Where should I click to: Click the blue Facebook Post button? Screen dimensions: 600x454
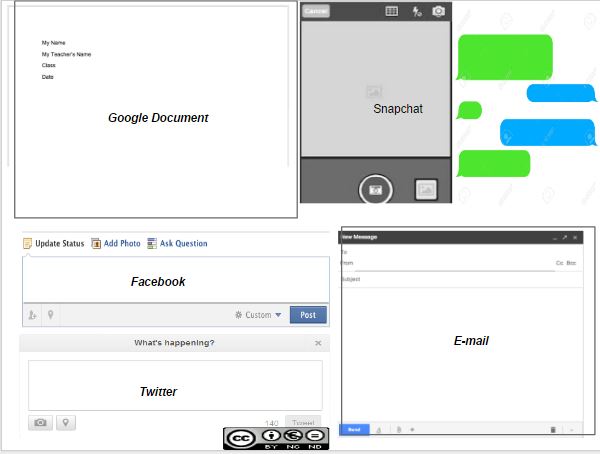pos(308,315)
